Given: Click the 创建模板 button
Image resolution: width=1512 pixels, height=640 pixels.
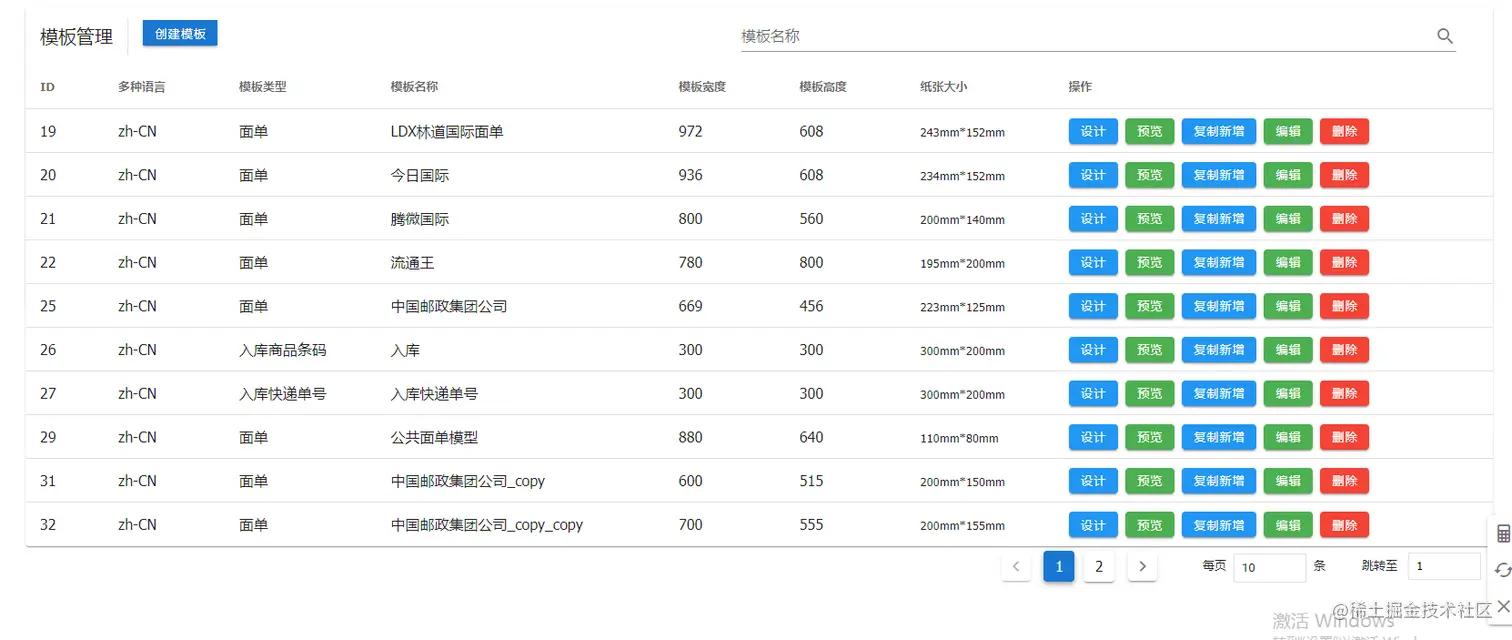Looking at the screenshot, I should tap(180, 33).
